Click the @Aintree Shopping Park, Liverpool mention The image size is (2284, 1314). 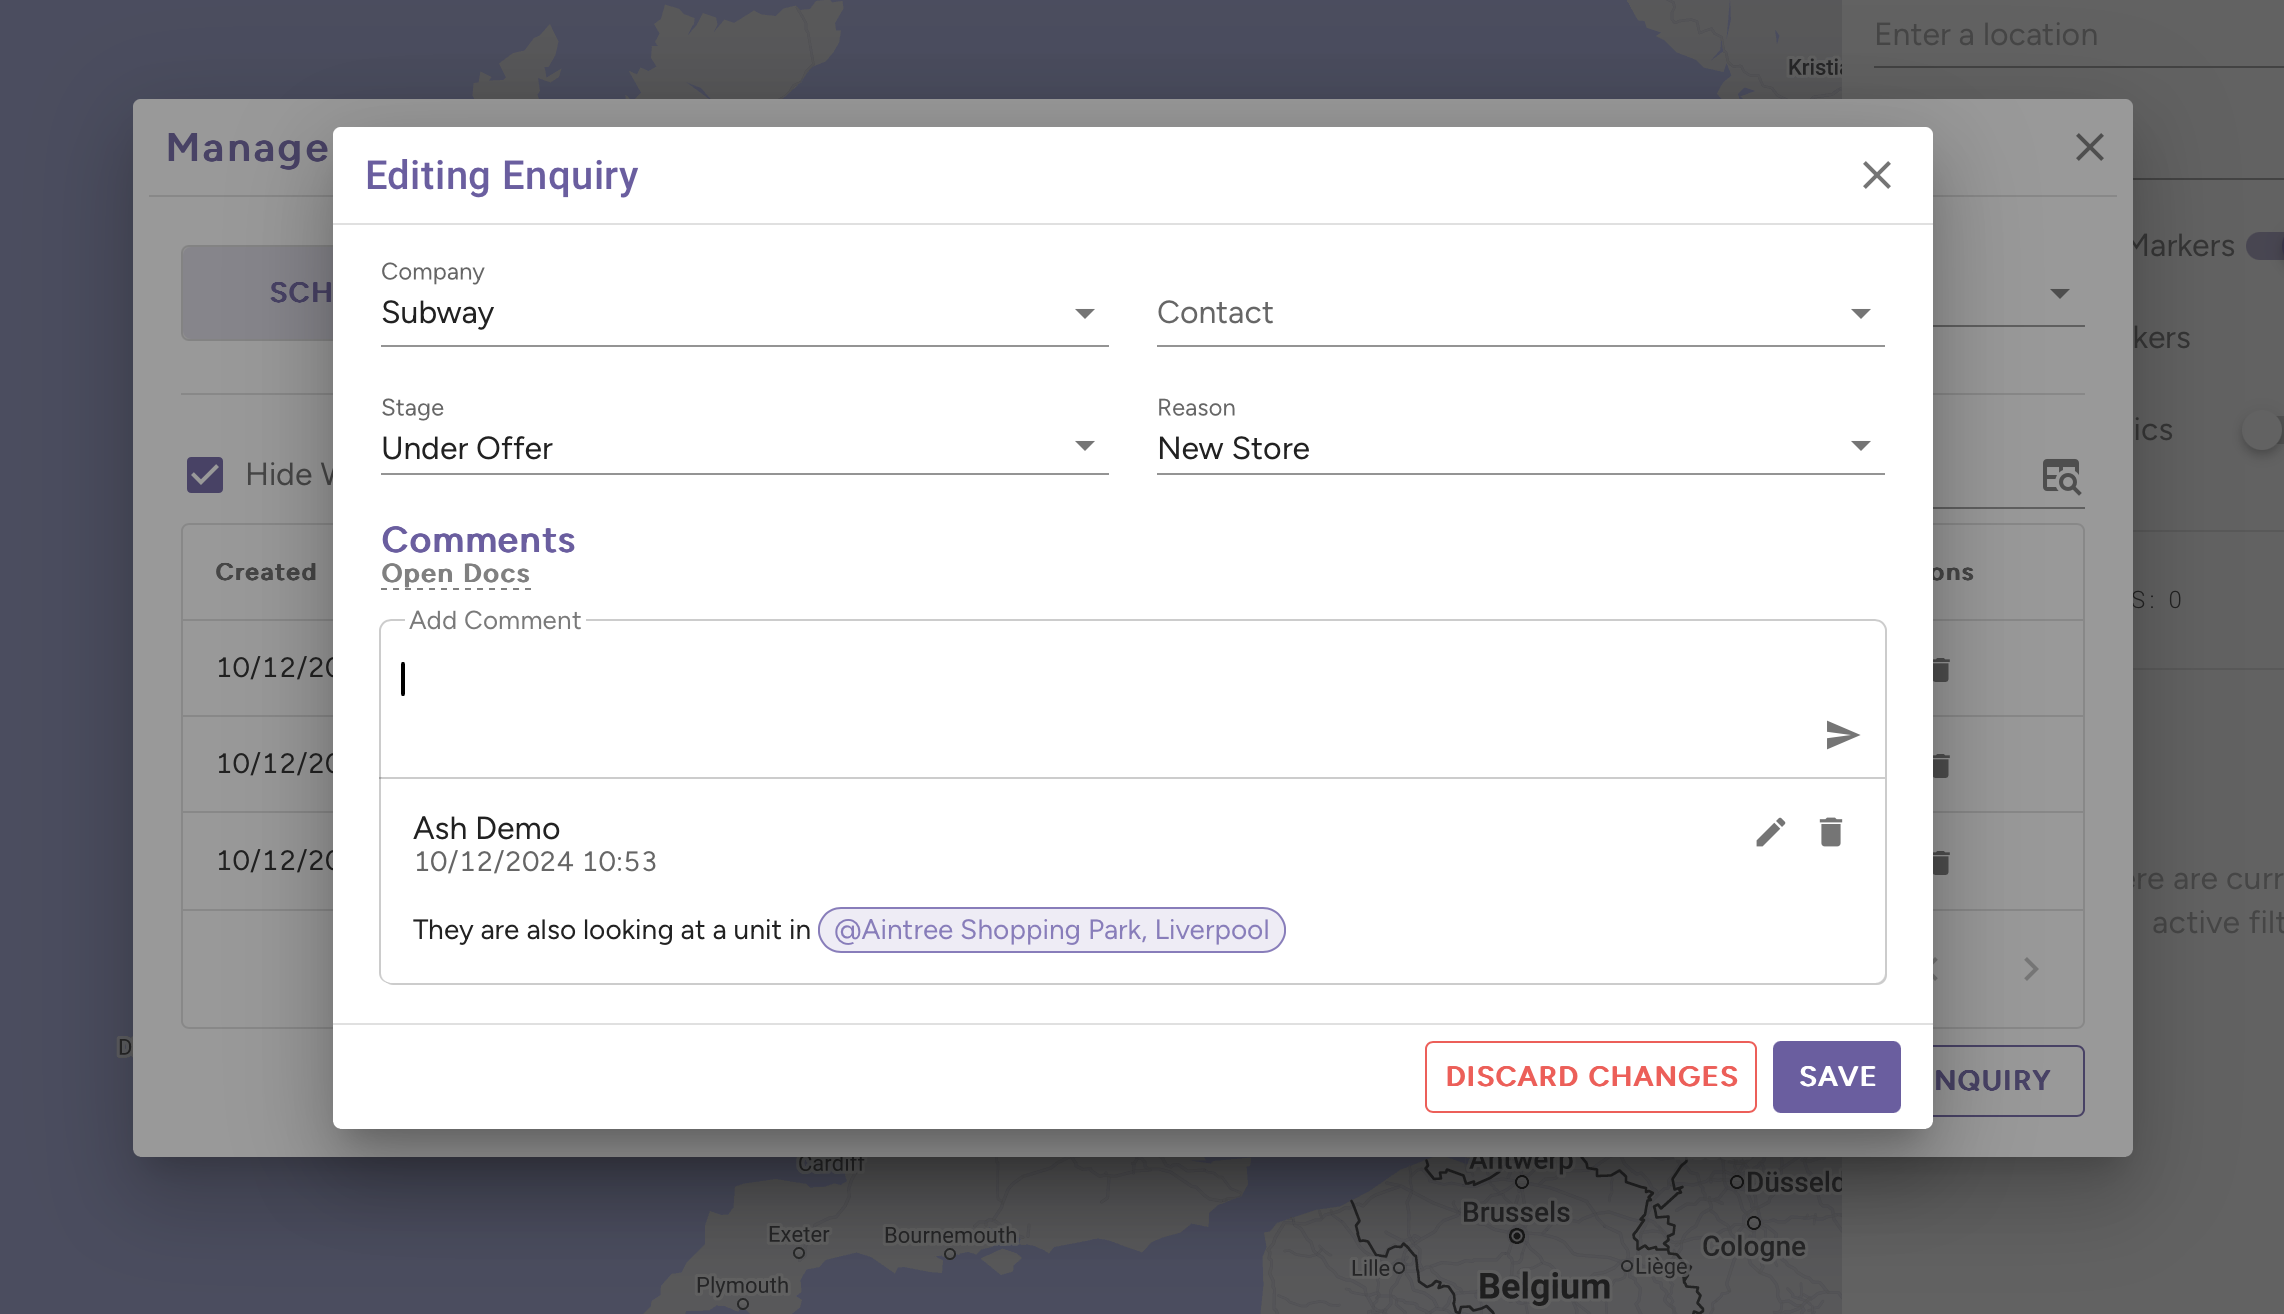tap(1051, 930)
